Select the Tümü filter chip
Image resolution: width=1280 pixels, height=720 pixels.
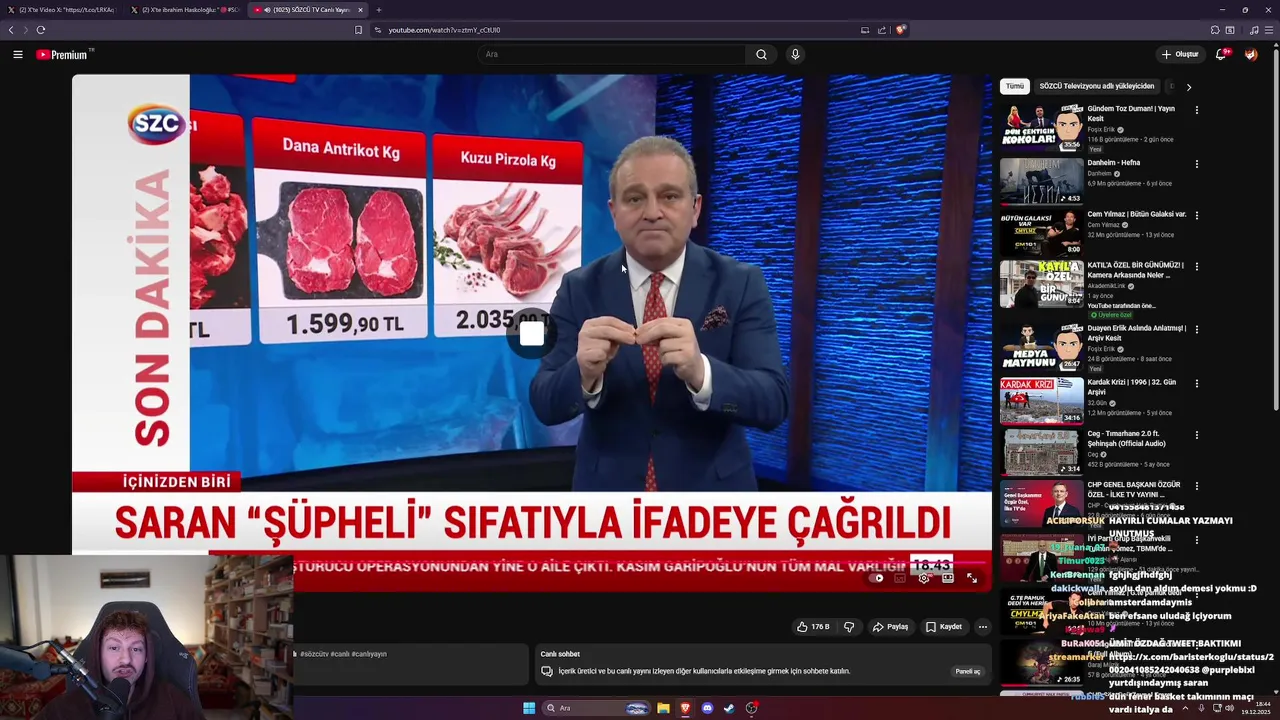tap(1015, 86)
